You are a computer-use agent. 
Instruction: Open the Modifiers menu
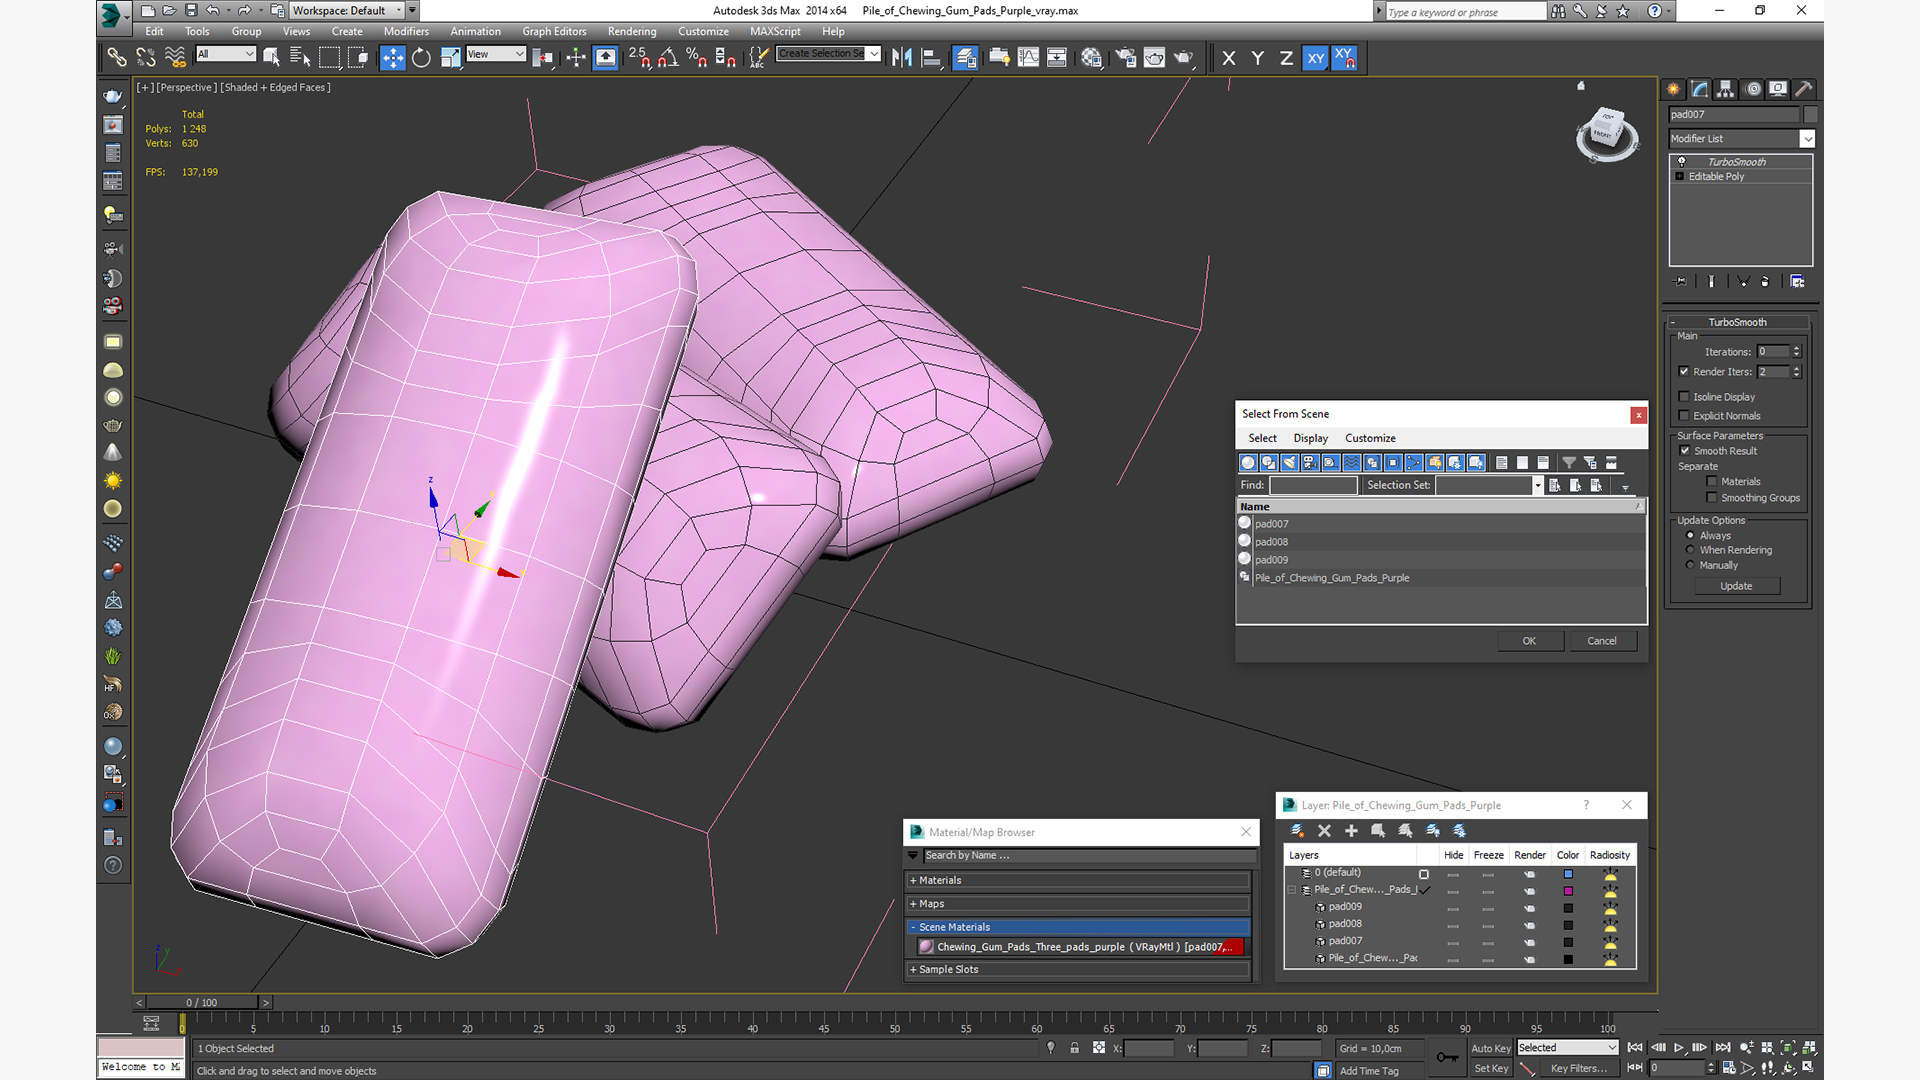406,32
